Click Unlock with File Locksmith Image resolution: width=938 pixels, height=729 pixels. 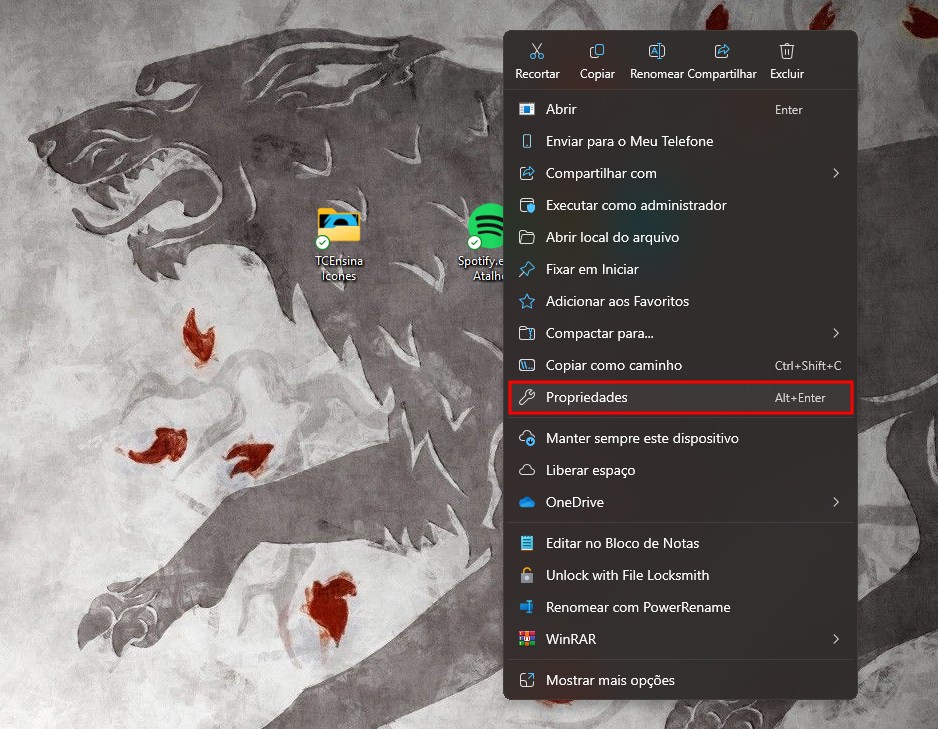(x=627, y=576)
